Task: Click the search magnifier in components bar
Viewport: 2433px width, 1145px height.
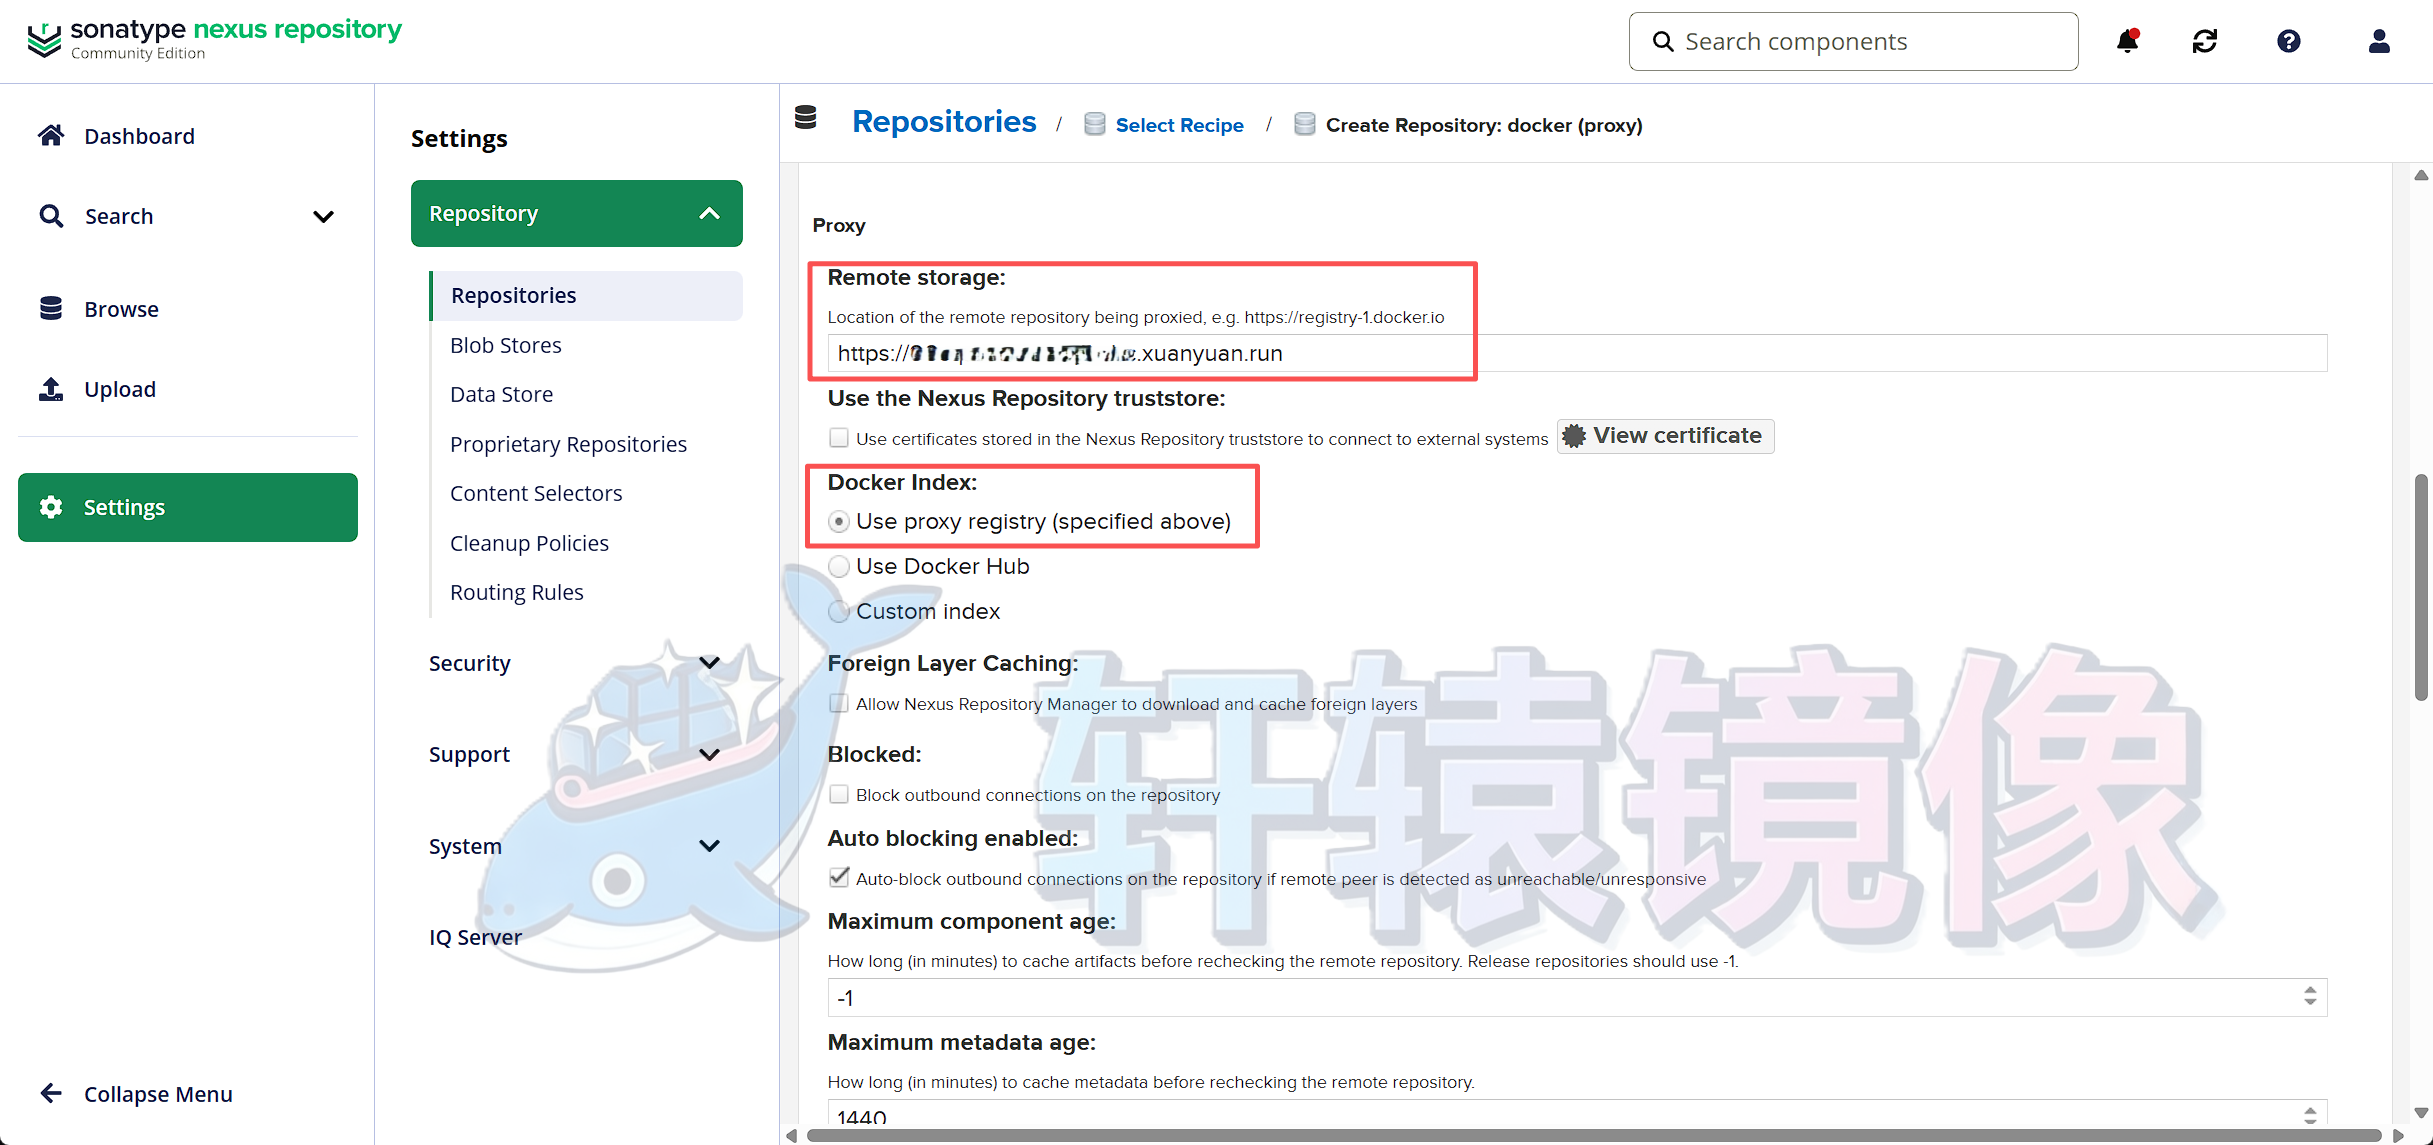Action: pyautogui.click(x=1664, y=41)
